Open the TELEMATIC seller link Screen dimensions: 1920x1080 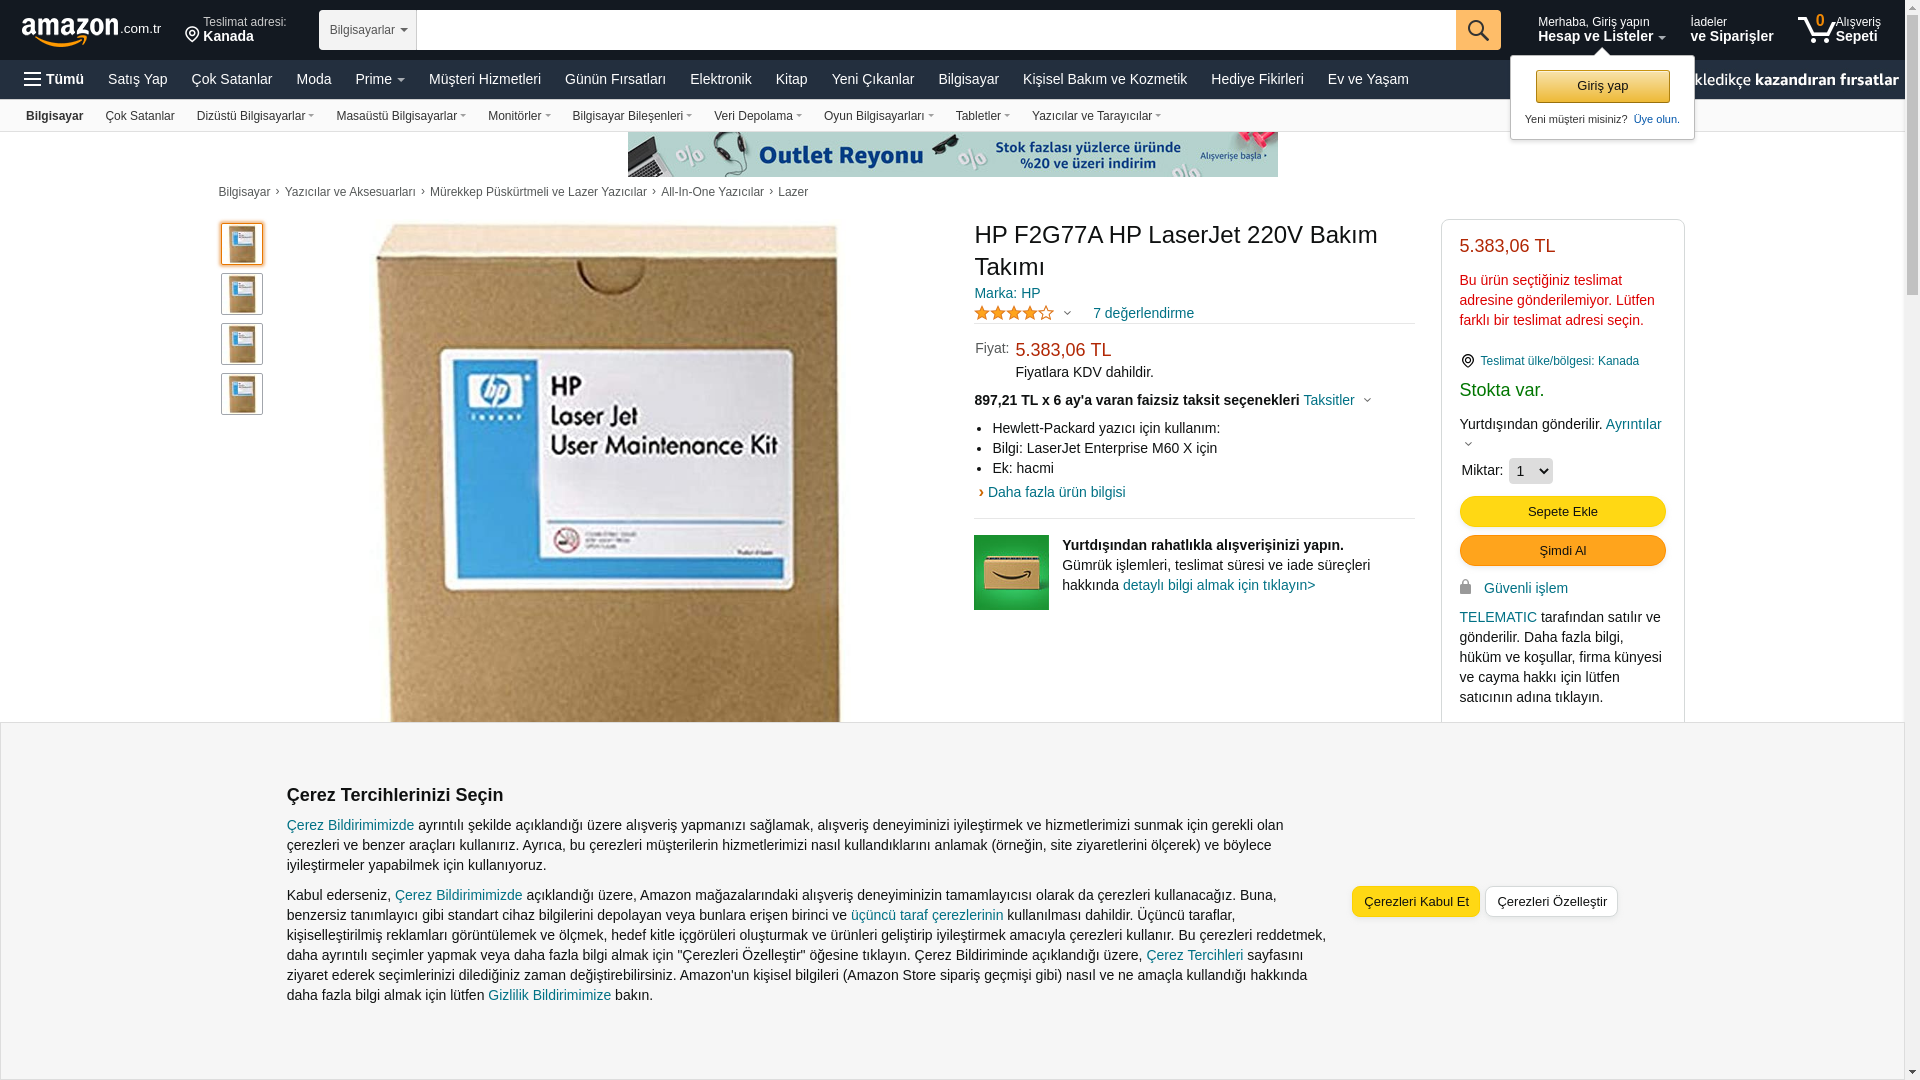[x=1498, y=617]
